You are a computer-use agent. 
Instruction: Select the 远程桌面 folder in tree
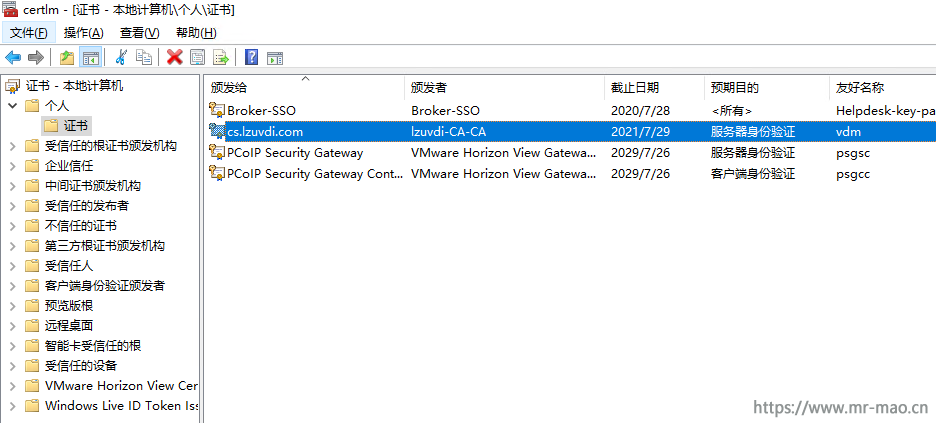69,326
